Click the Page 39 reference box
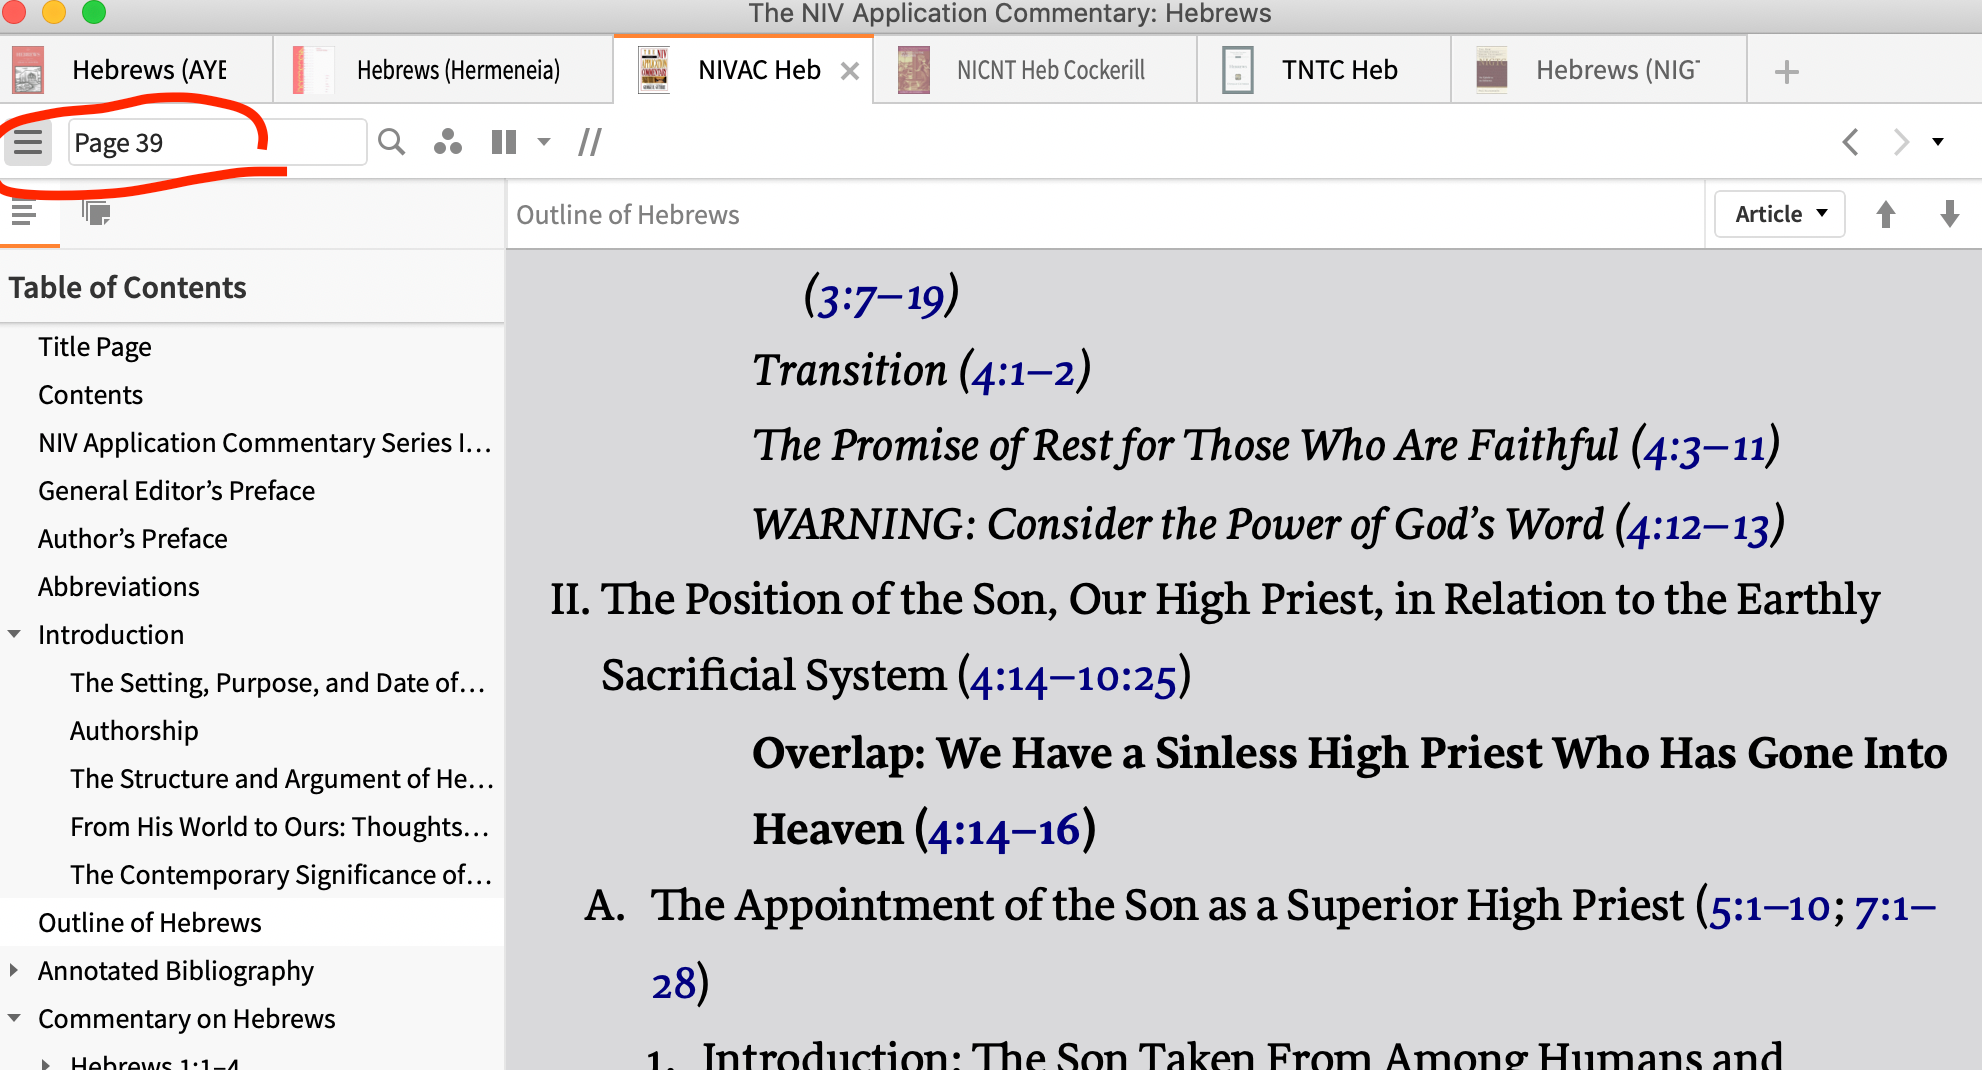This screenshot has height=1070, width=1982. (x=216, y=143)
